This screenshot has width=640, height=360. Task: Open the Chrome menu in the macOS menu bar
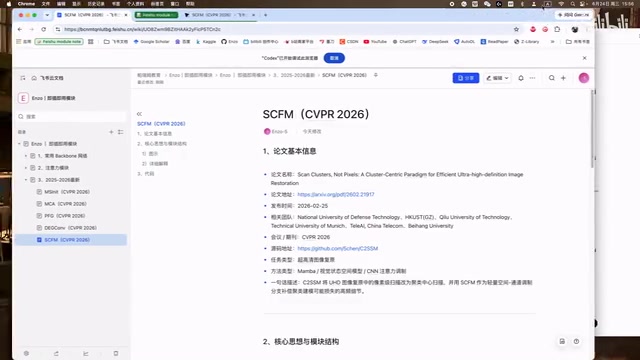(27, 4)
